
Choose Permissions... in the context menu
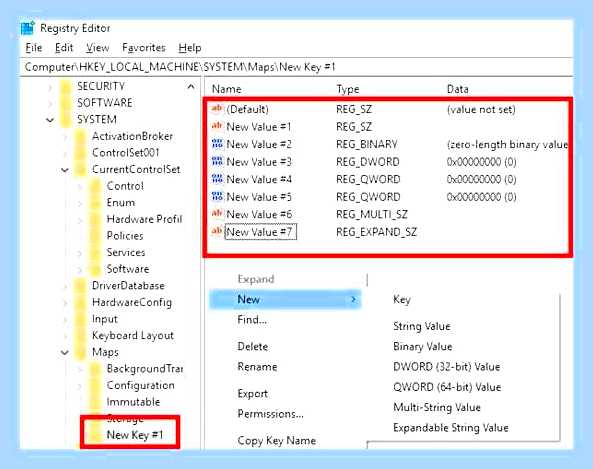click(x=270, y=414)
